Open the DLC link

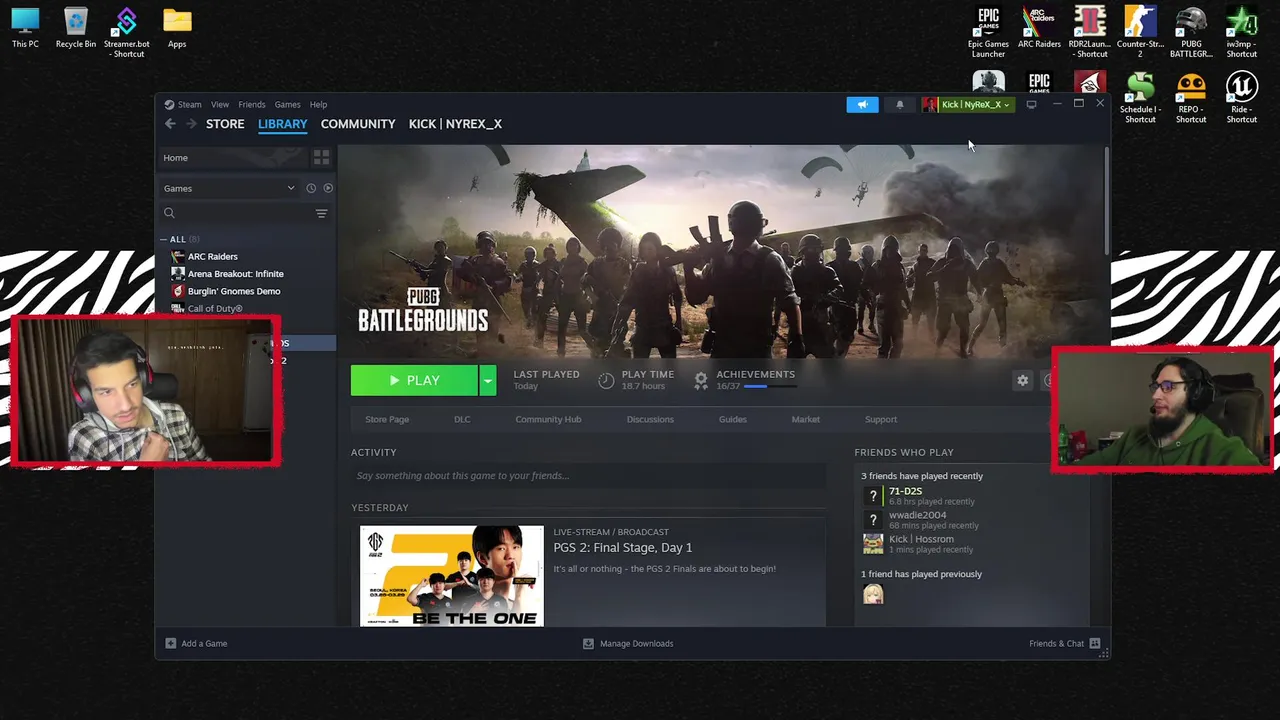click(x=462, y=419)
